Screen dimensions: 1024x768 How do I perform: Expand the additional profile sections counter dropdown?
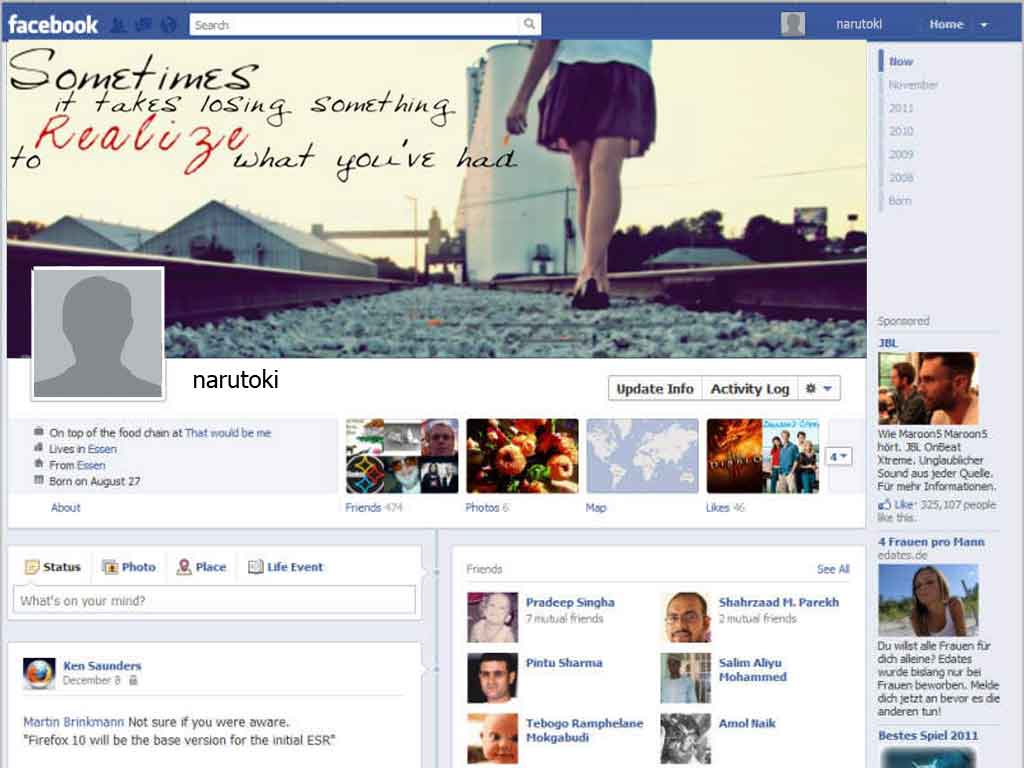coord(838,457)
